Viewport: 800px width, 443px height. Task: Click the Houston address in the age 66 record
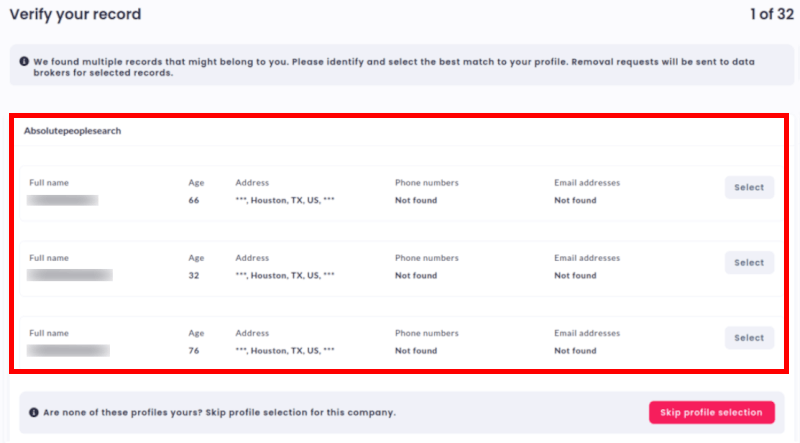(x=285, y=201)
